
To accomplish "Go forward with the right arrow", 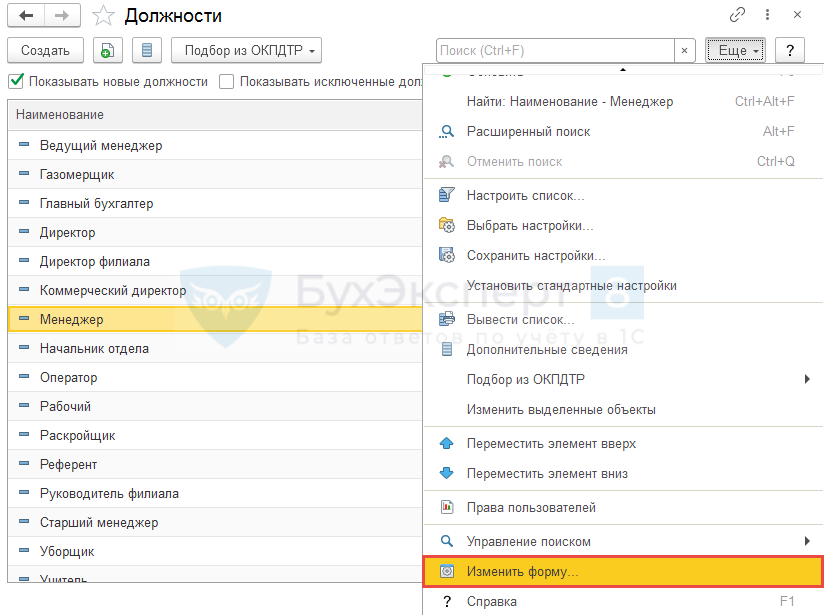I will click(62, 16).
